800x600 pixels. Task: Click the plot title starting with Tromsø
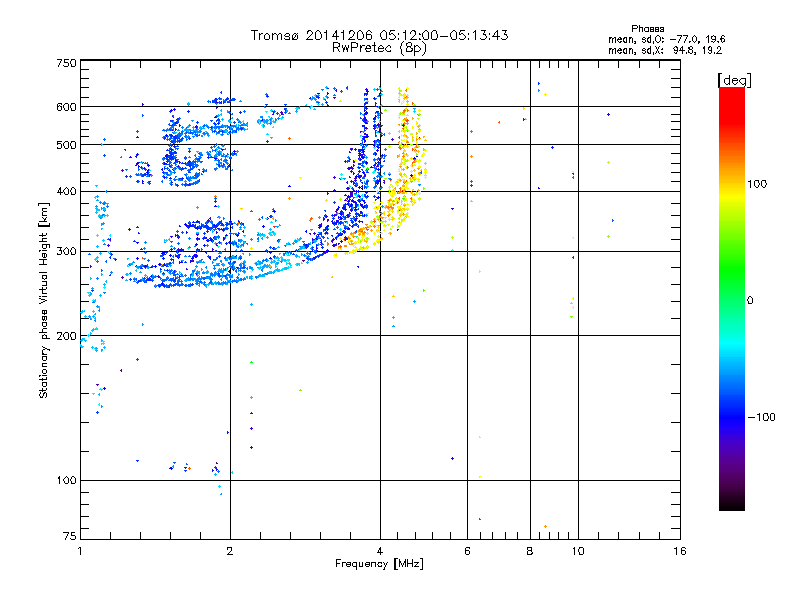coord(379,35)
